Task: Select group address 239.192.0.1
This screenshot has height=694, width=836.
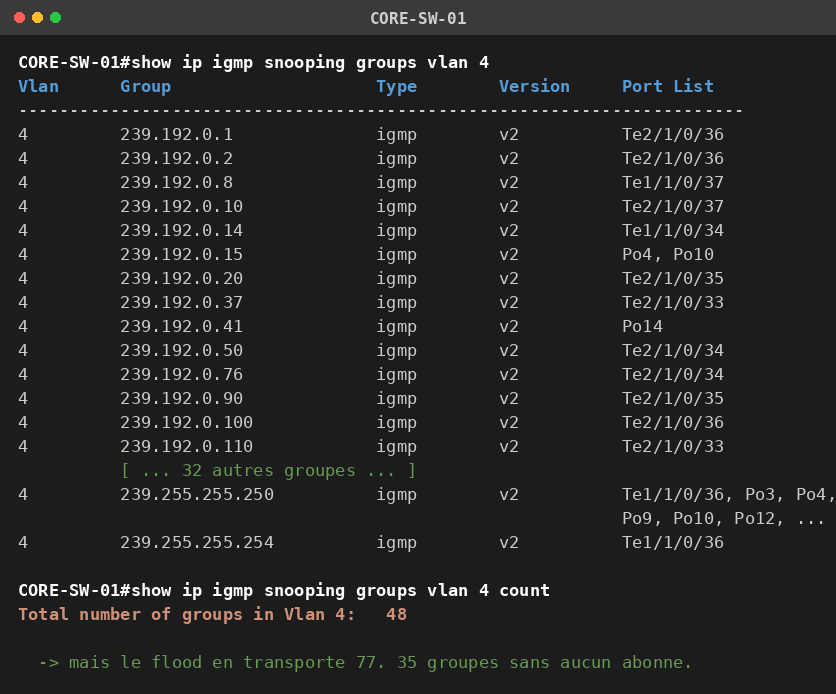Action: [176, 134]
